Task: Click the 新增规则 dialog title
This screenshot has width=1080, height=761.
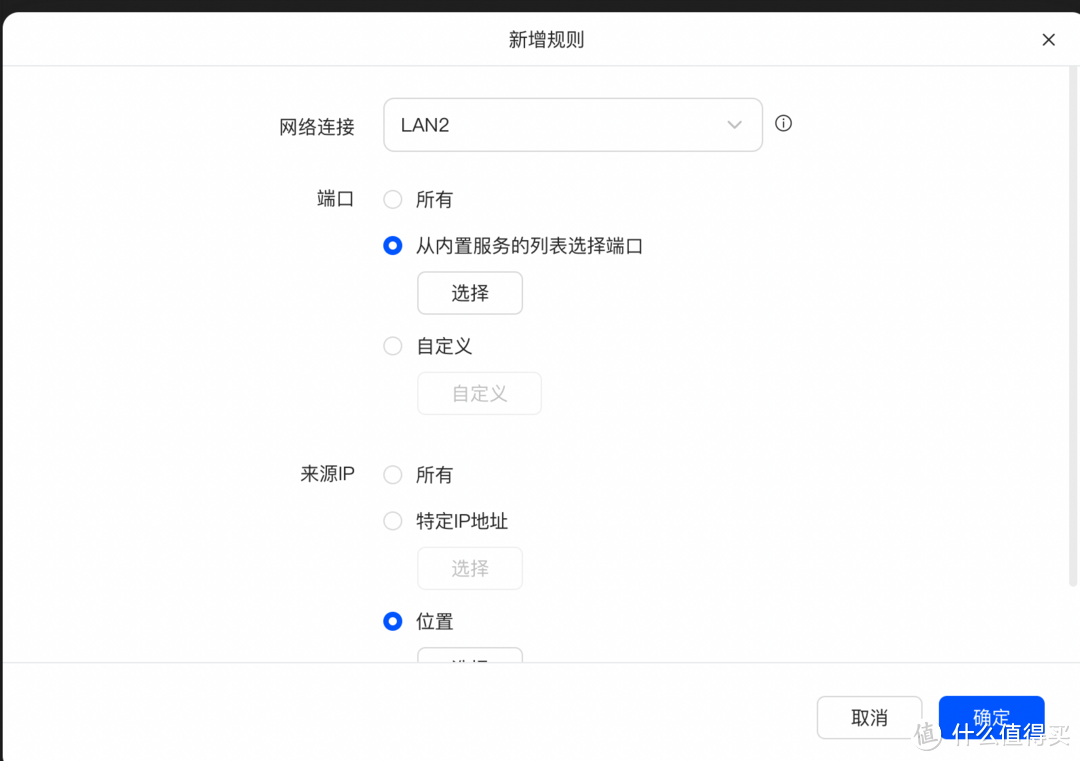Action: 546,39
